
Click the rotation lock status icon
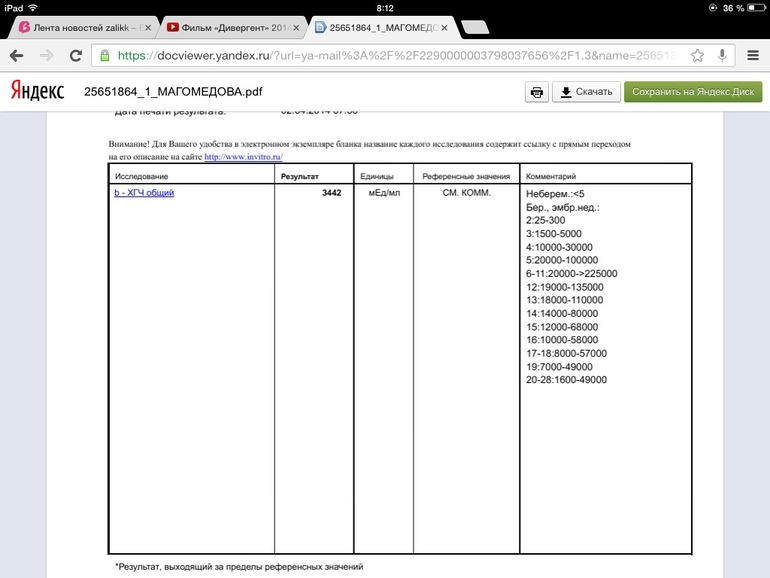click(x=713, y=8)
